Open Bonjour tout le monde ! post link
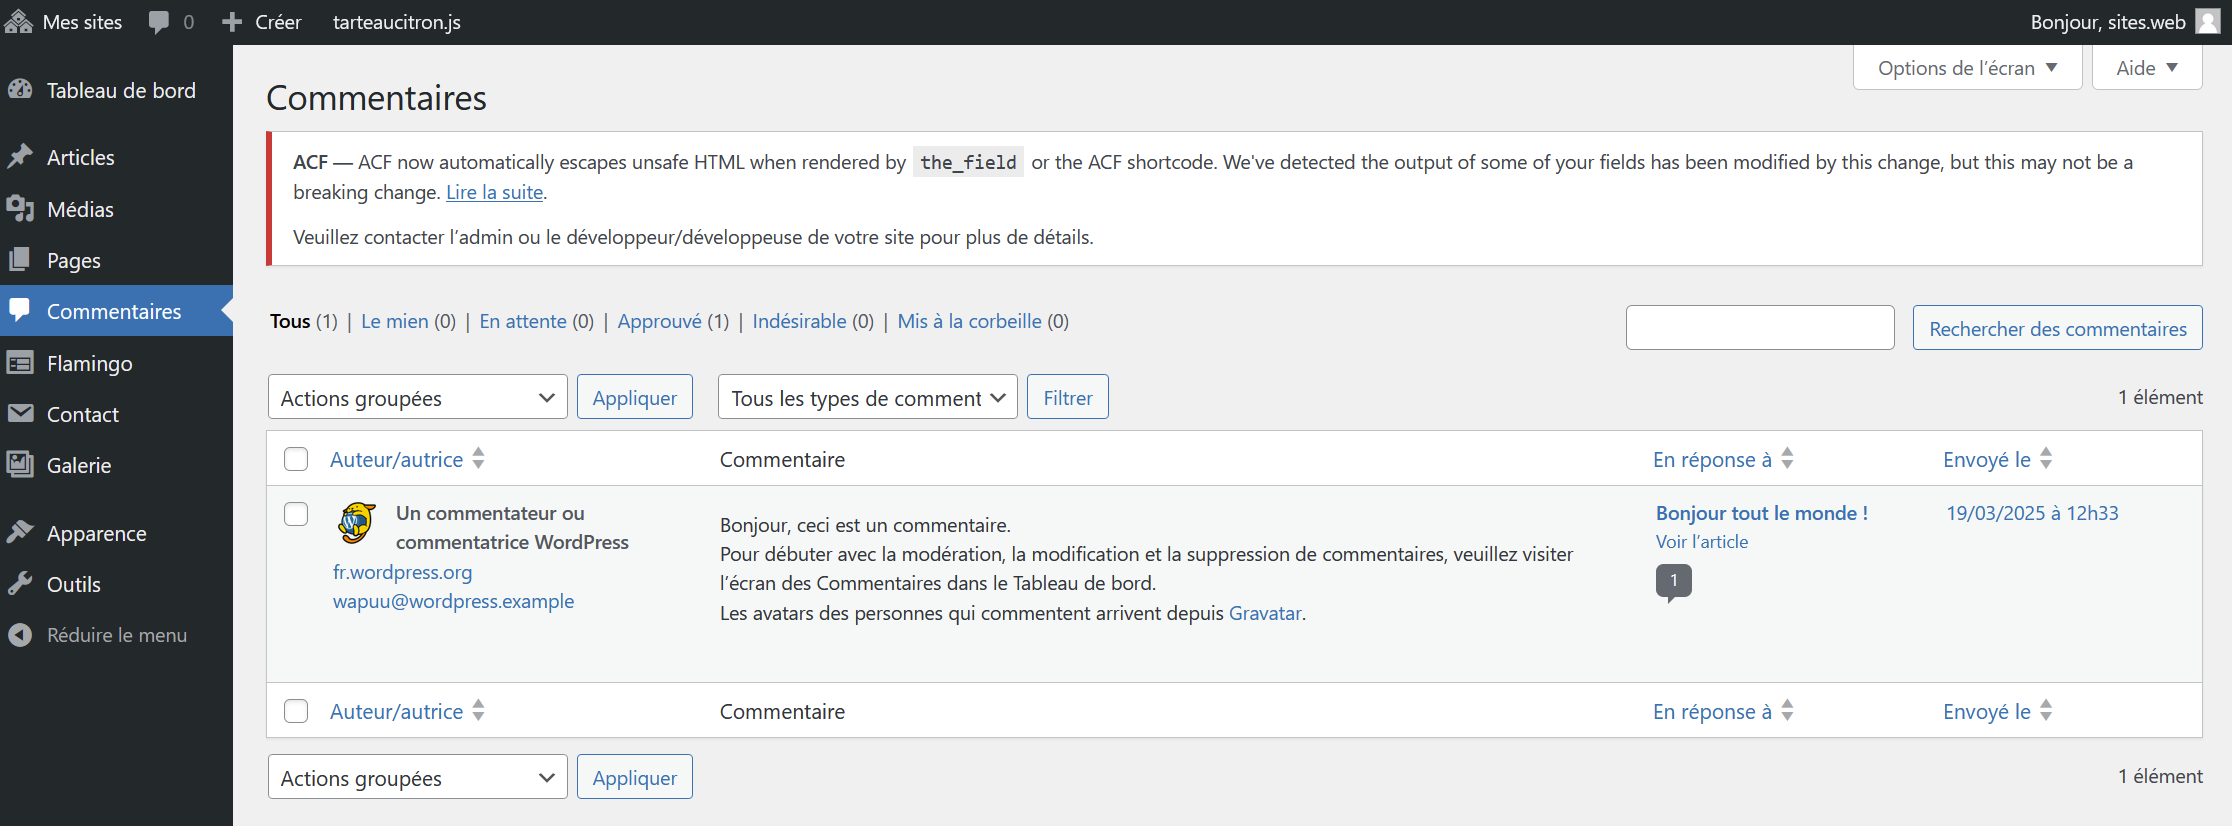This screenshot has height=826, width=2232. [x=1762, y=513]
